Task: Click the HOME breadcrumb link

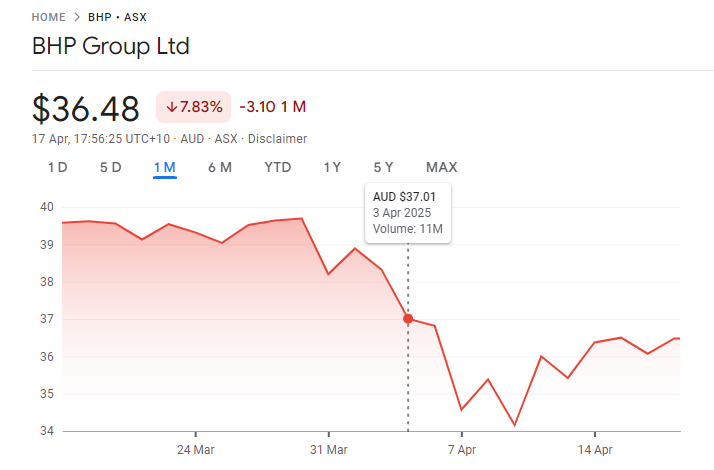Action: pos(49,17)
